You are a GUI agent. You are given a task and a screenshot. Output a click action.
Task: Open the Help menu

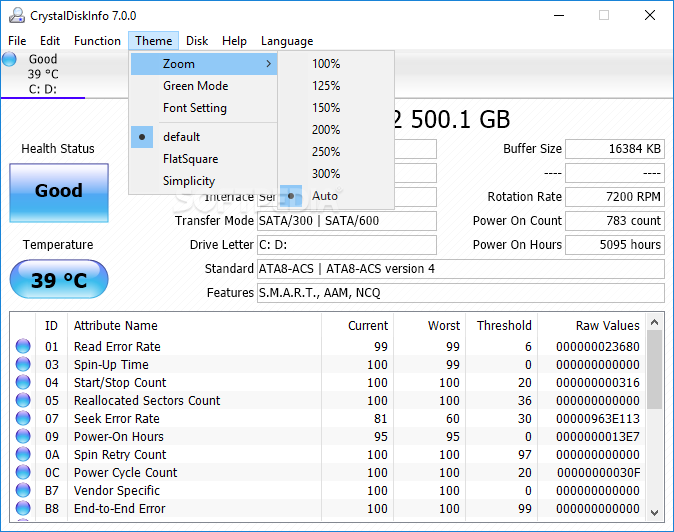click(234, 41)
